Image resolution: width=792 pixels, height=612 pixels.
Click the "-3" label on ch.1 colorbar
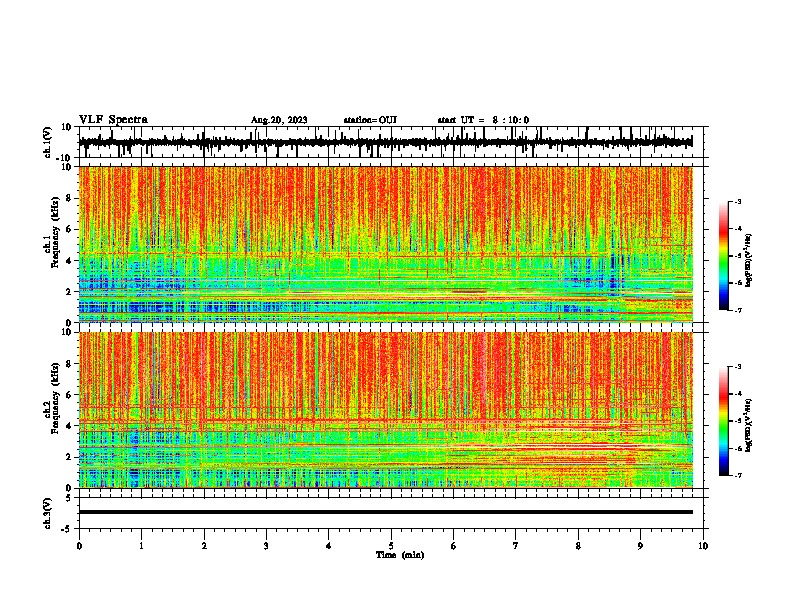click(737, 201)
